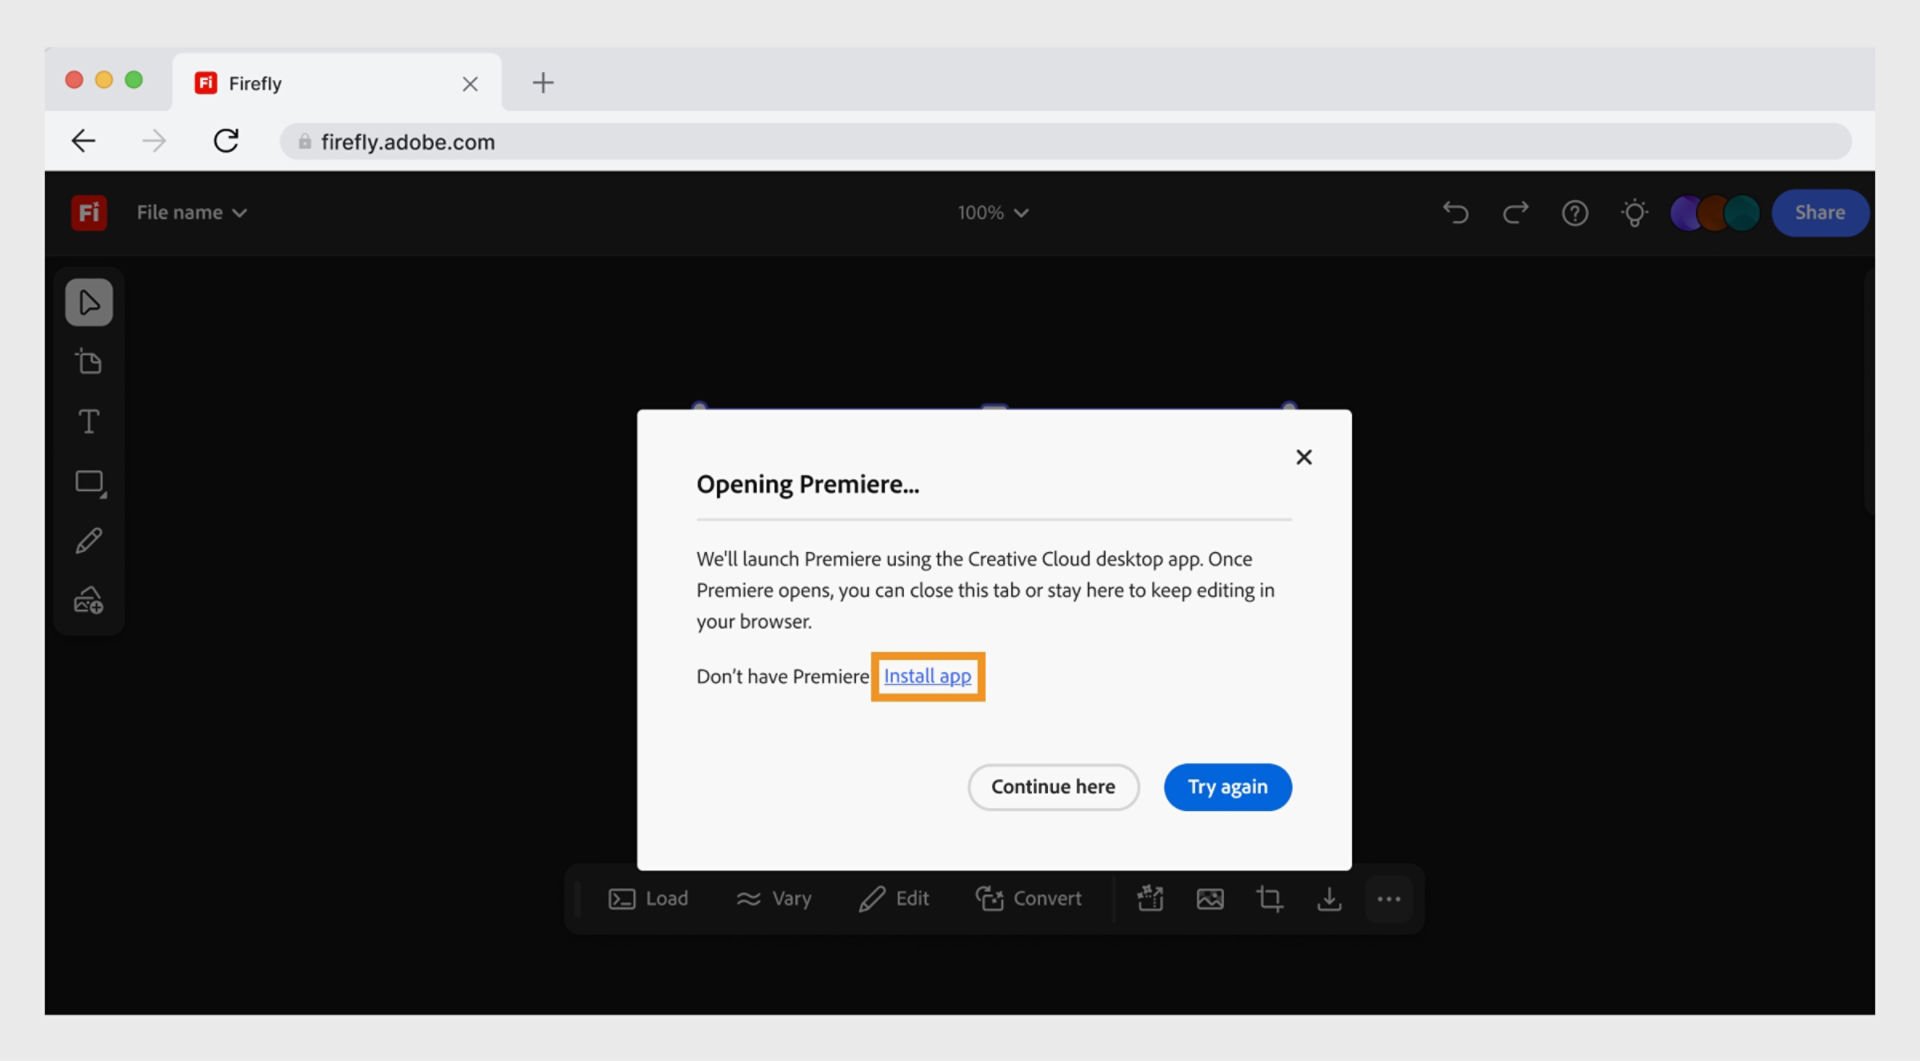The image size is (1920, 1061).
Task: Expand the more options ellipsis menu
Action: 1390,898
